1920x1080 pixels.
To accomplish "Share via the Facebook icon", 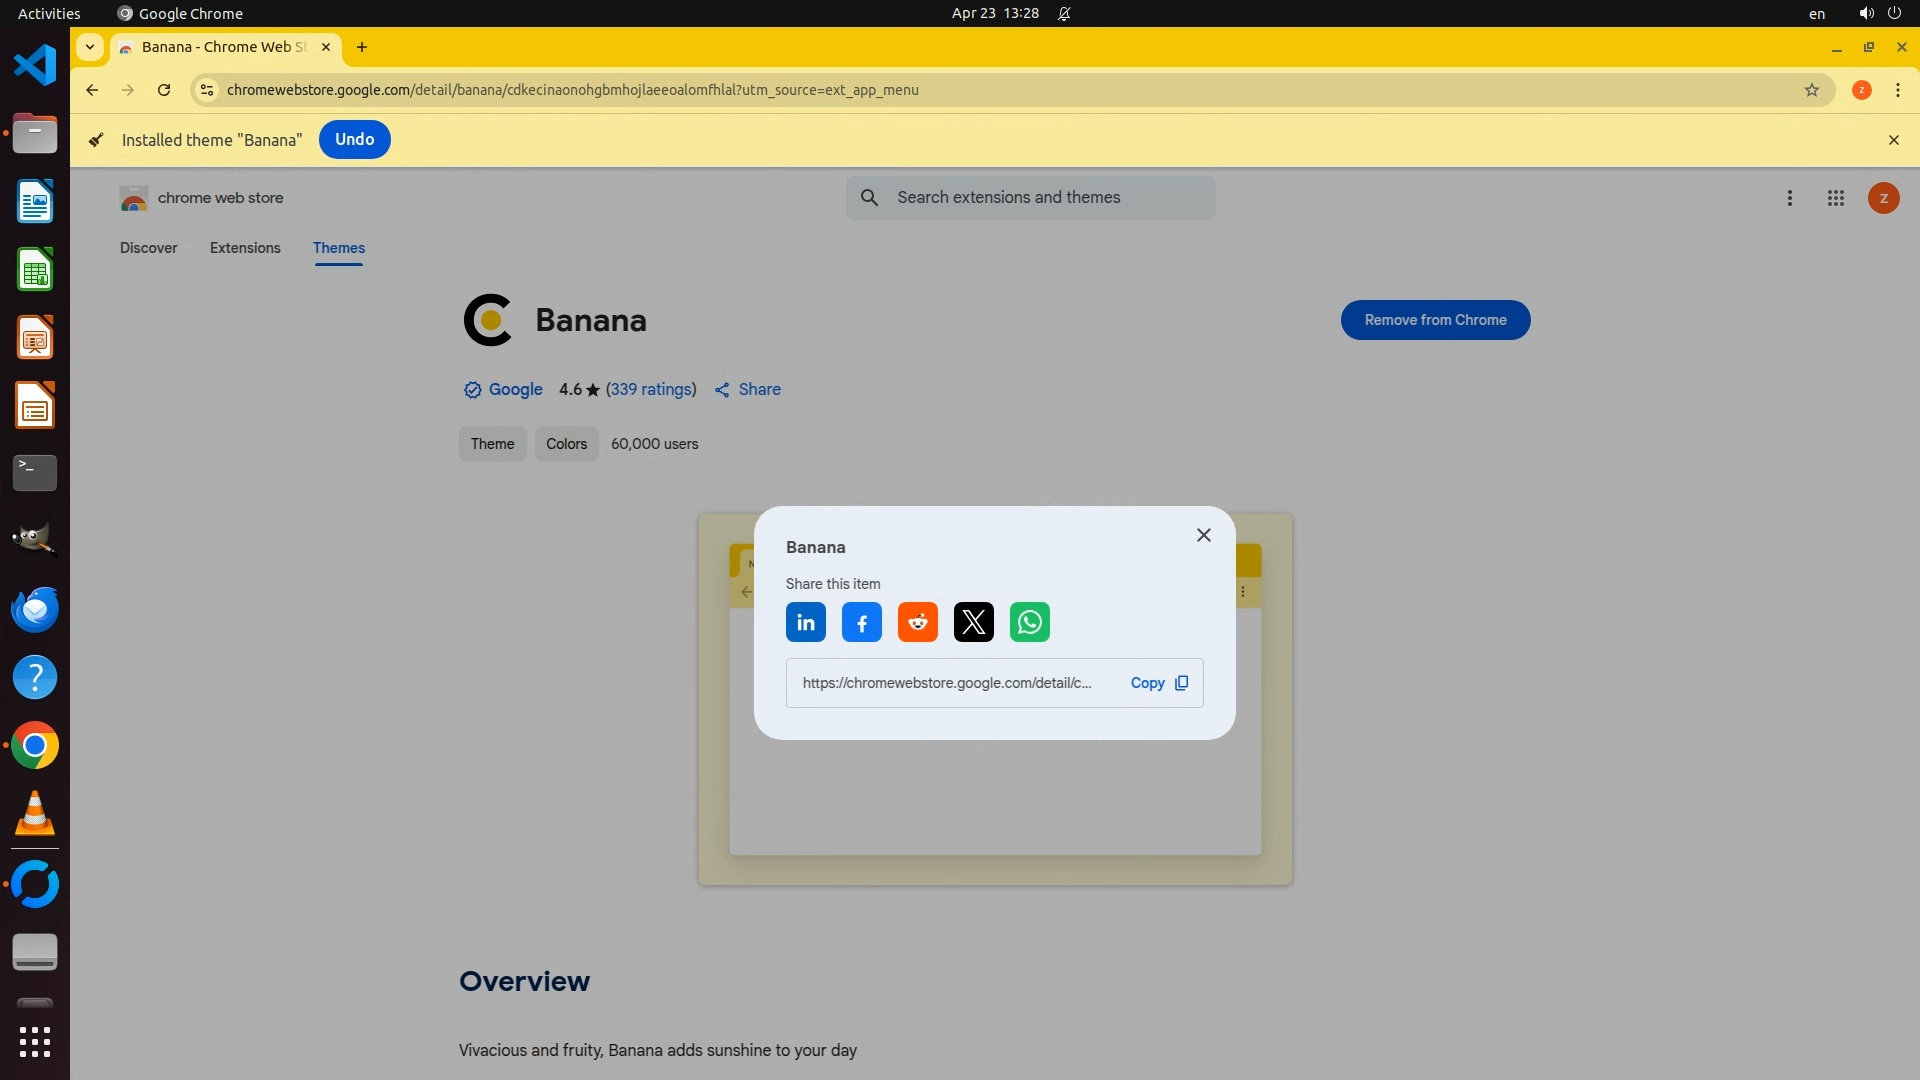I will click(861, 622).
